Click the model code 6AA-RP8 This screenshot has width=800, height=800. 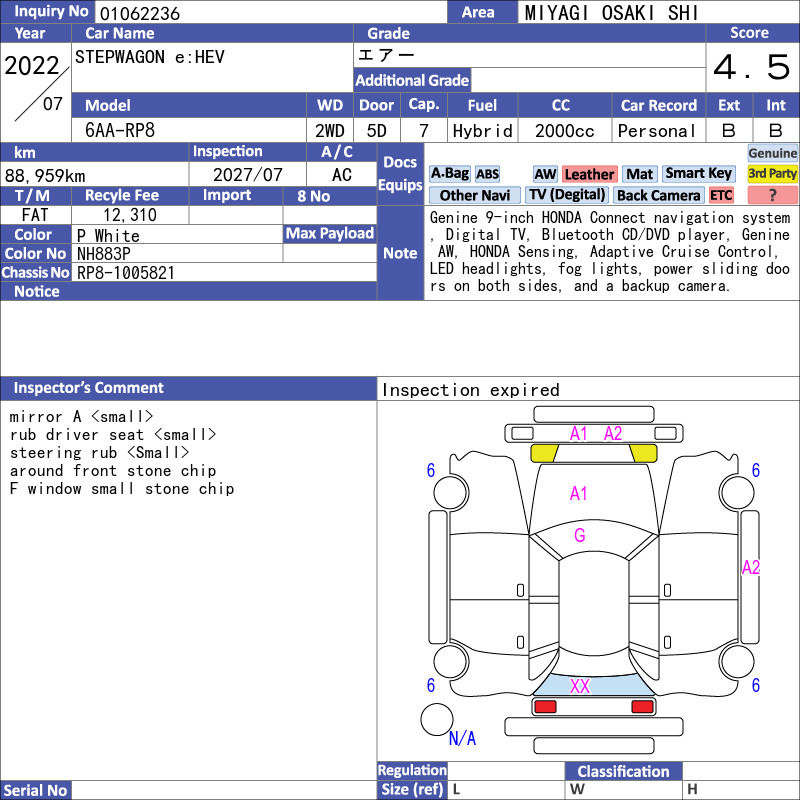[120, 131]
